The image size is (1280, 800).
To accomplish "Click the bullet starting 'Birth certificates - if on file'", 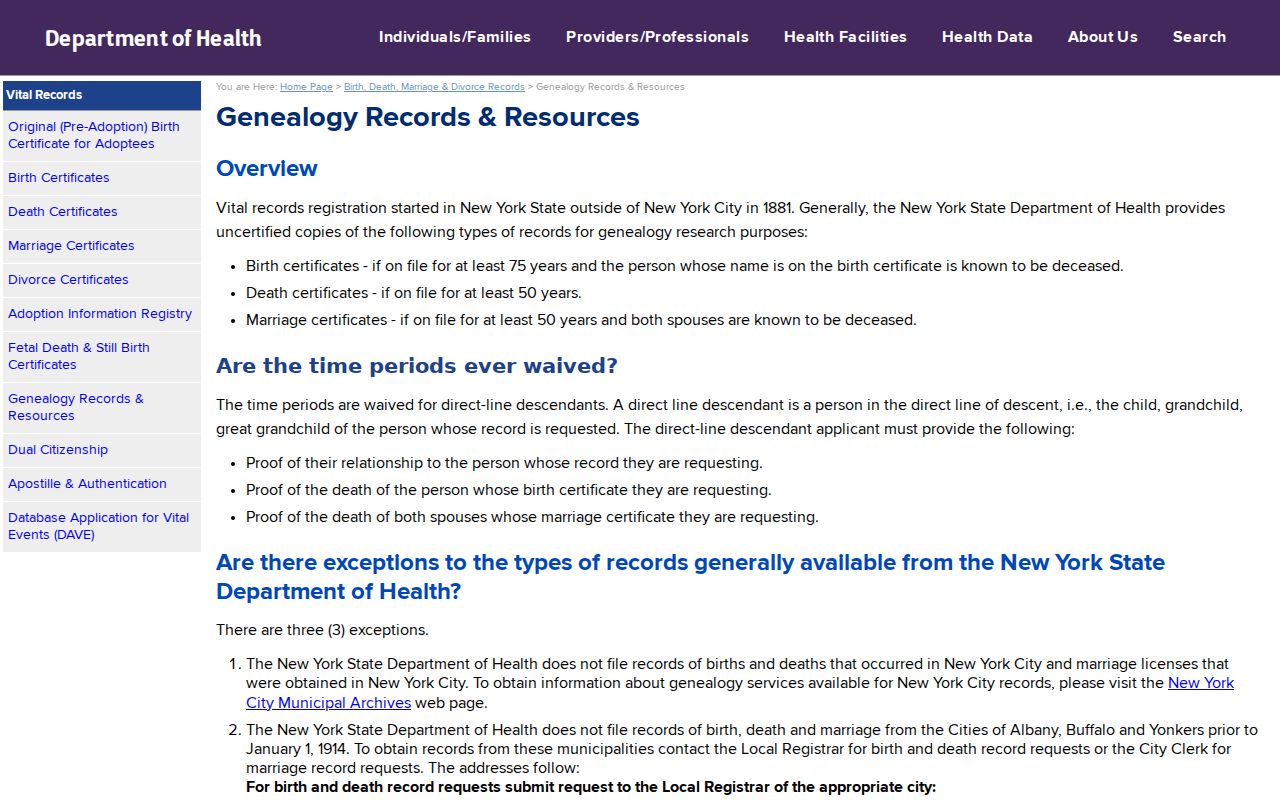I will tap(685, 266).
